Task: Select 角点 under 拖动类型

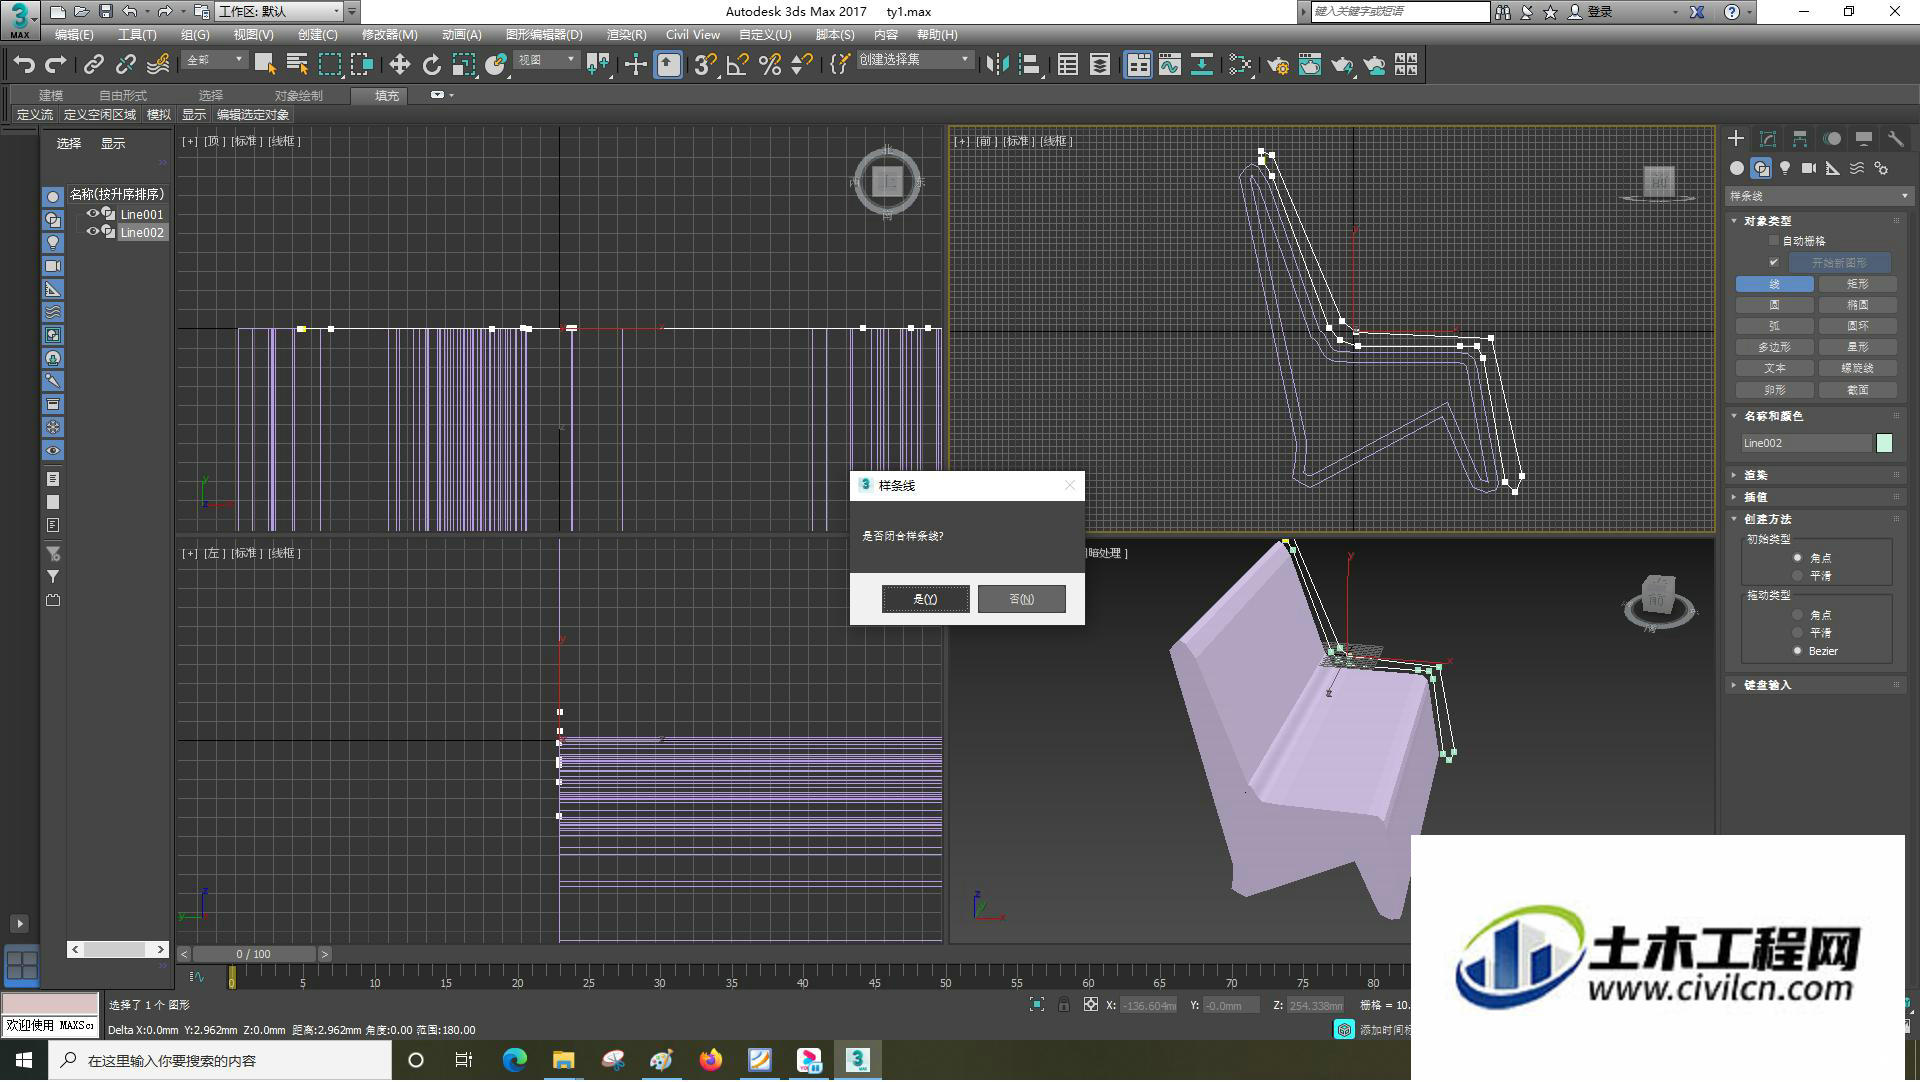Action: 1798,615
